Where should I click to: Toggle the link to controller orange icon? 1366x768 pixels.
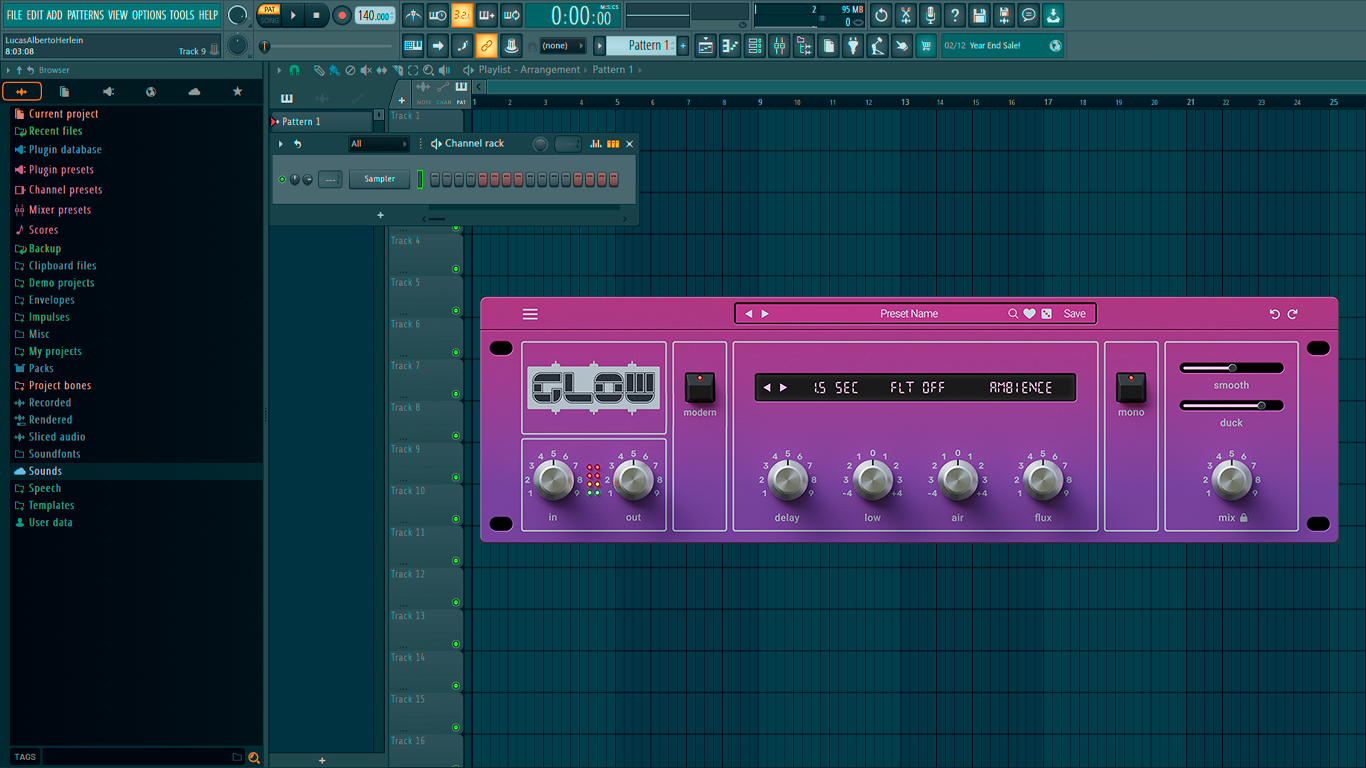pos(487,45)
